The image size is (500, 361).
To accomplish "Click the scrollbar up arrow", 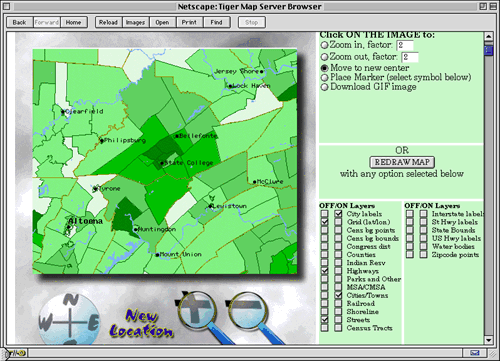I will coord(488,36).
